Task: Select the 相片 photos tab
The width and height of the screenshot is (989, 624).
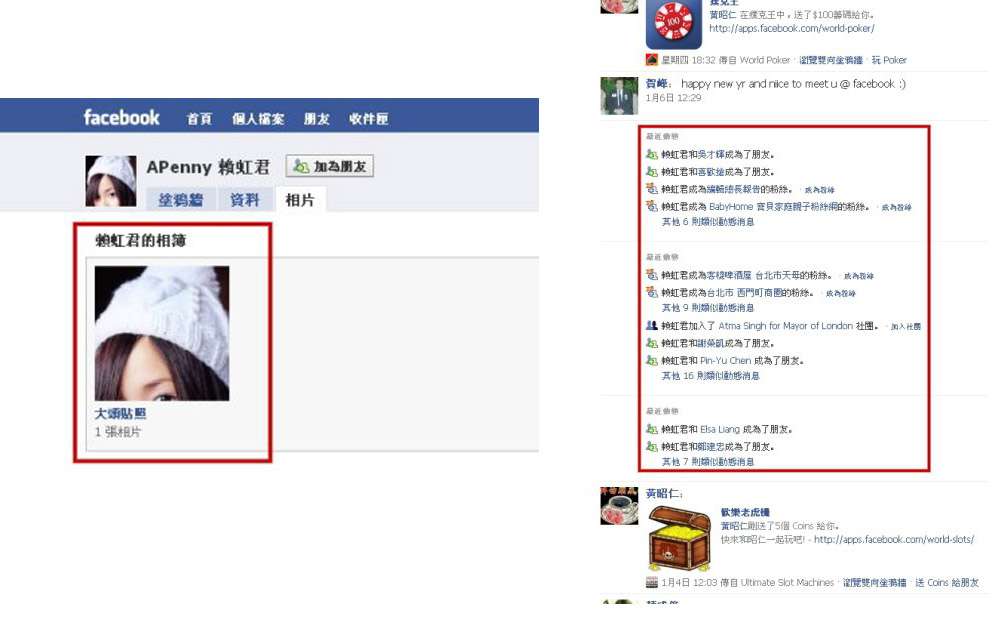Action: [x=300, y=199]
